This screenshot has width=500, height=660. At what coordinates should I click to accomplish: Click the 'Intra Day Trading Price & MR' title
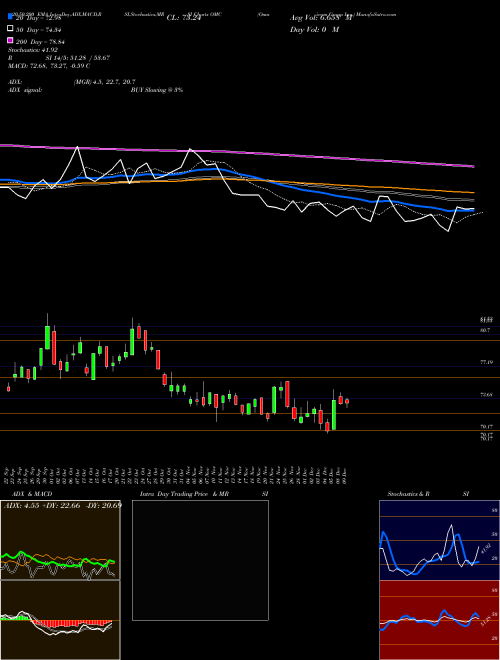184,494
